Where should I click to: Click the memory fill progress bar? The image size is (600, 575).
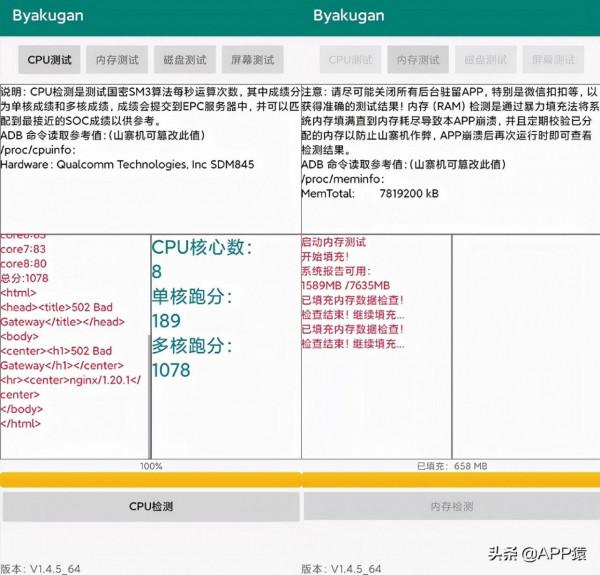451,480
